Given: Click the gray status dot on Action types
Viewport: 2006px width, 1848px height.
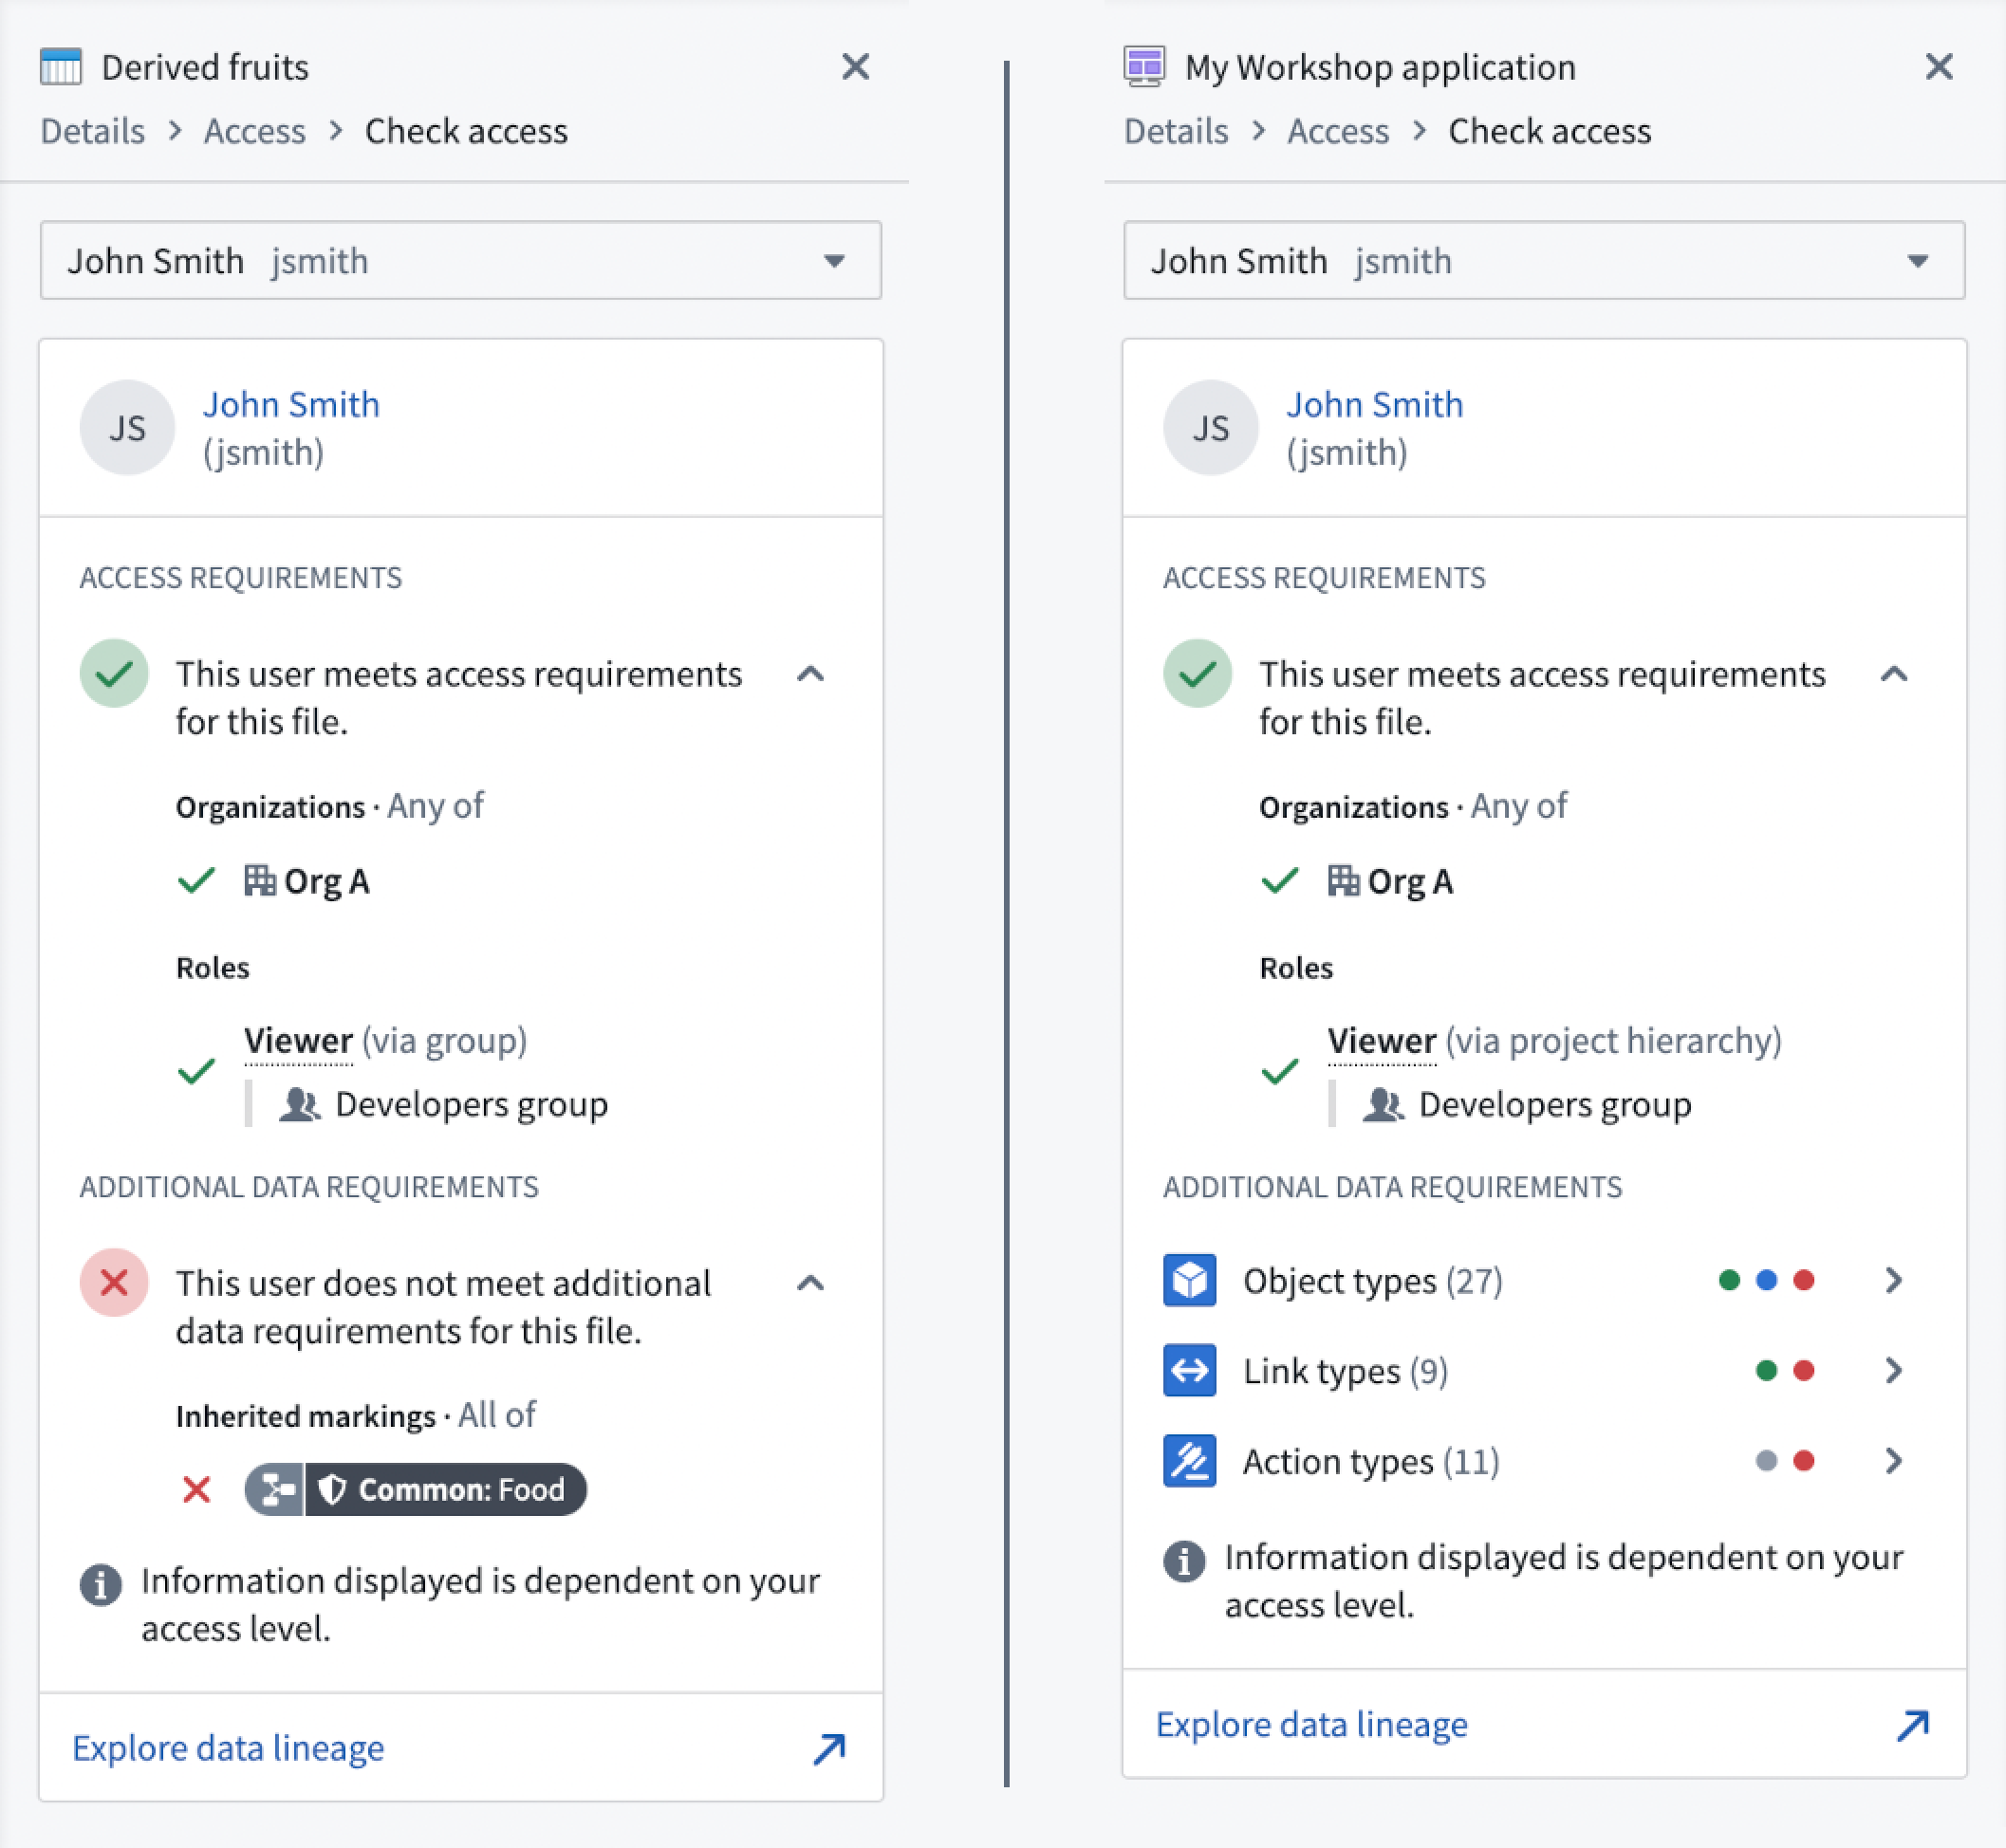Looking at the screenshot, I should coord(1766,1461).
